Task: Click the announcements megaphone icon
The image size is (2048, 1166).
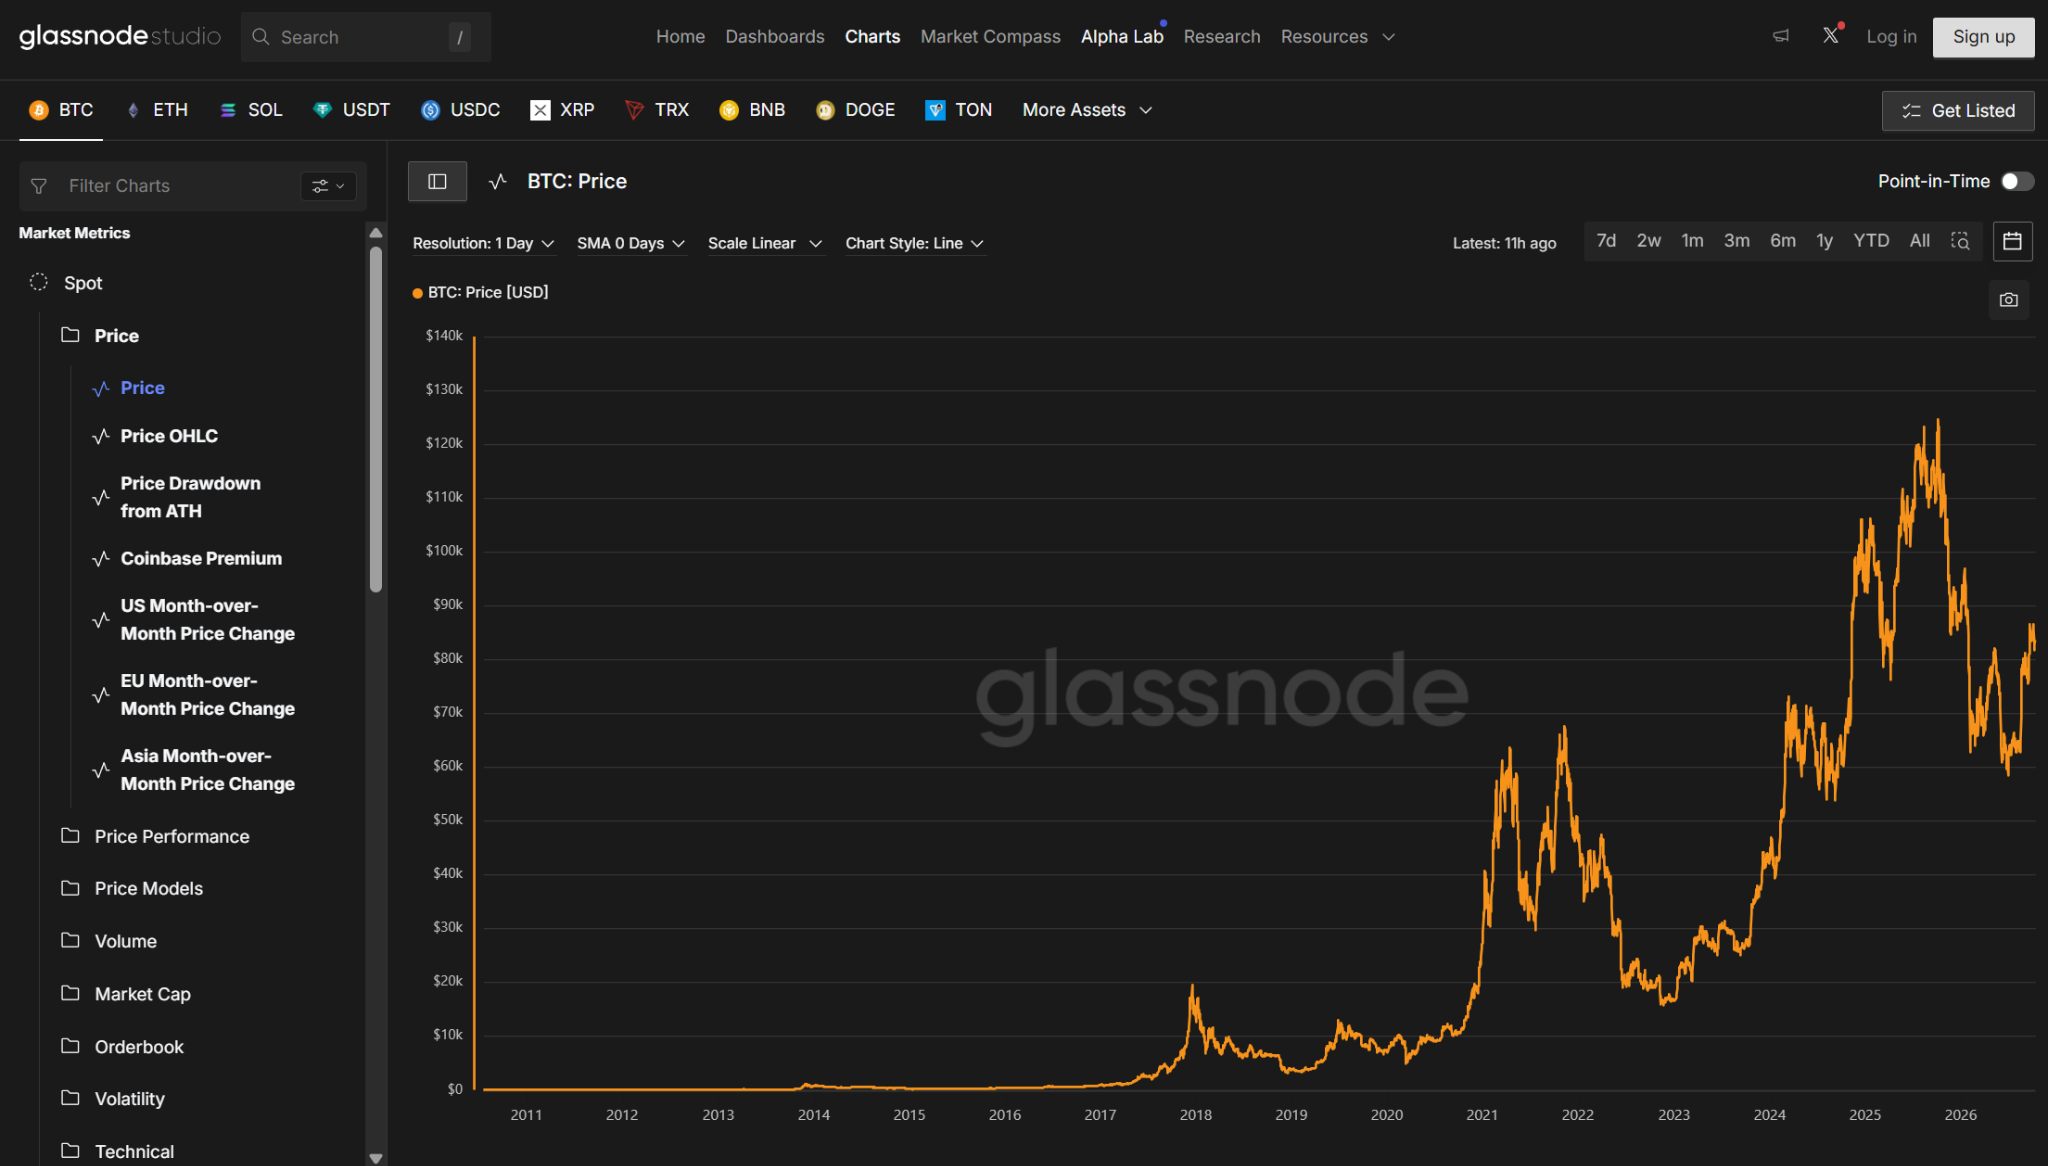Action: pyautogui.click(x=1781, y=36)
